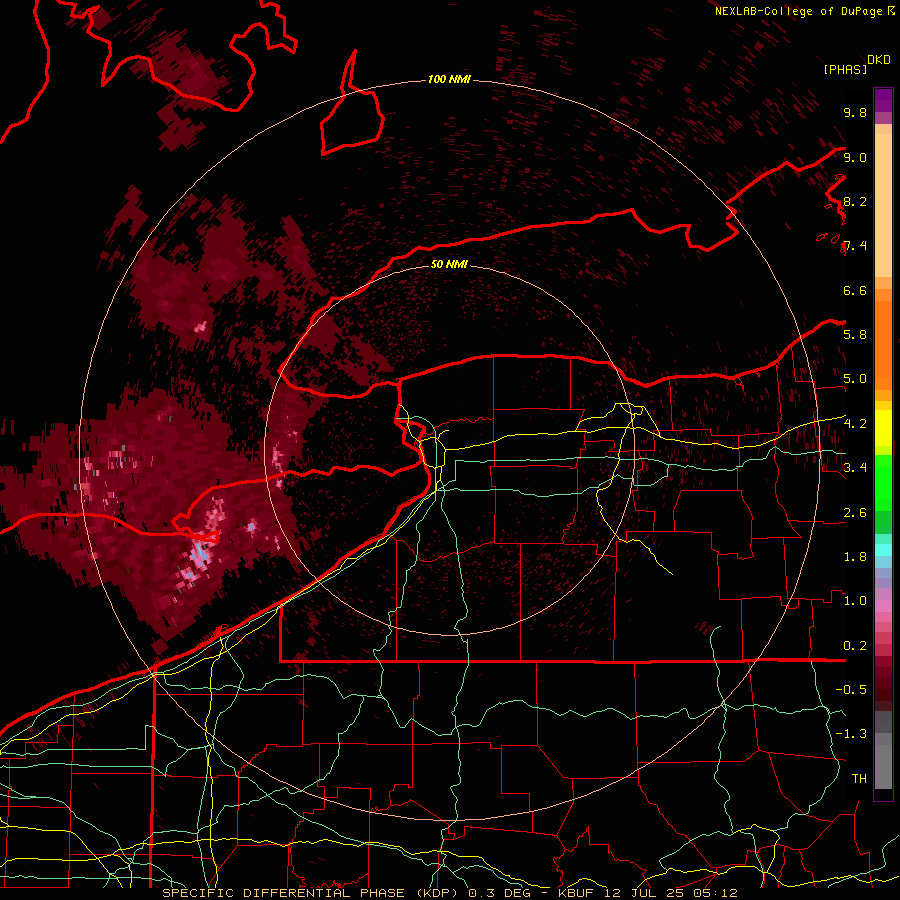The height and width of the screenshot is (900, 900).
Task: Click the TH threshold label
Action: click(x=859, y=779)
